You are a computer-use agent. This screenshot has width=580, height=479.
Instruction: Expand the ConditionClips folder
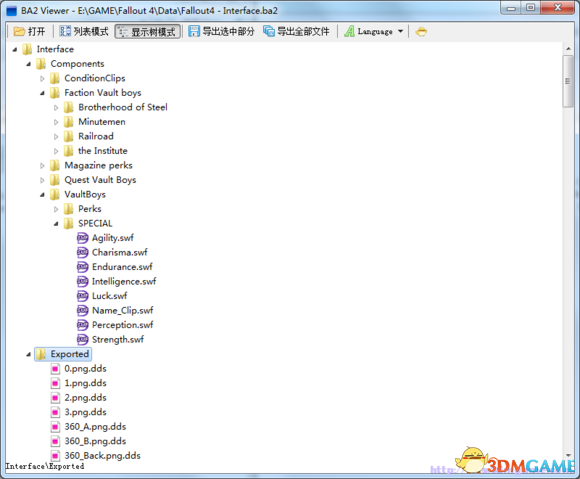click(x=42, y=78)
